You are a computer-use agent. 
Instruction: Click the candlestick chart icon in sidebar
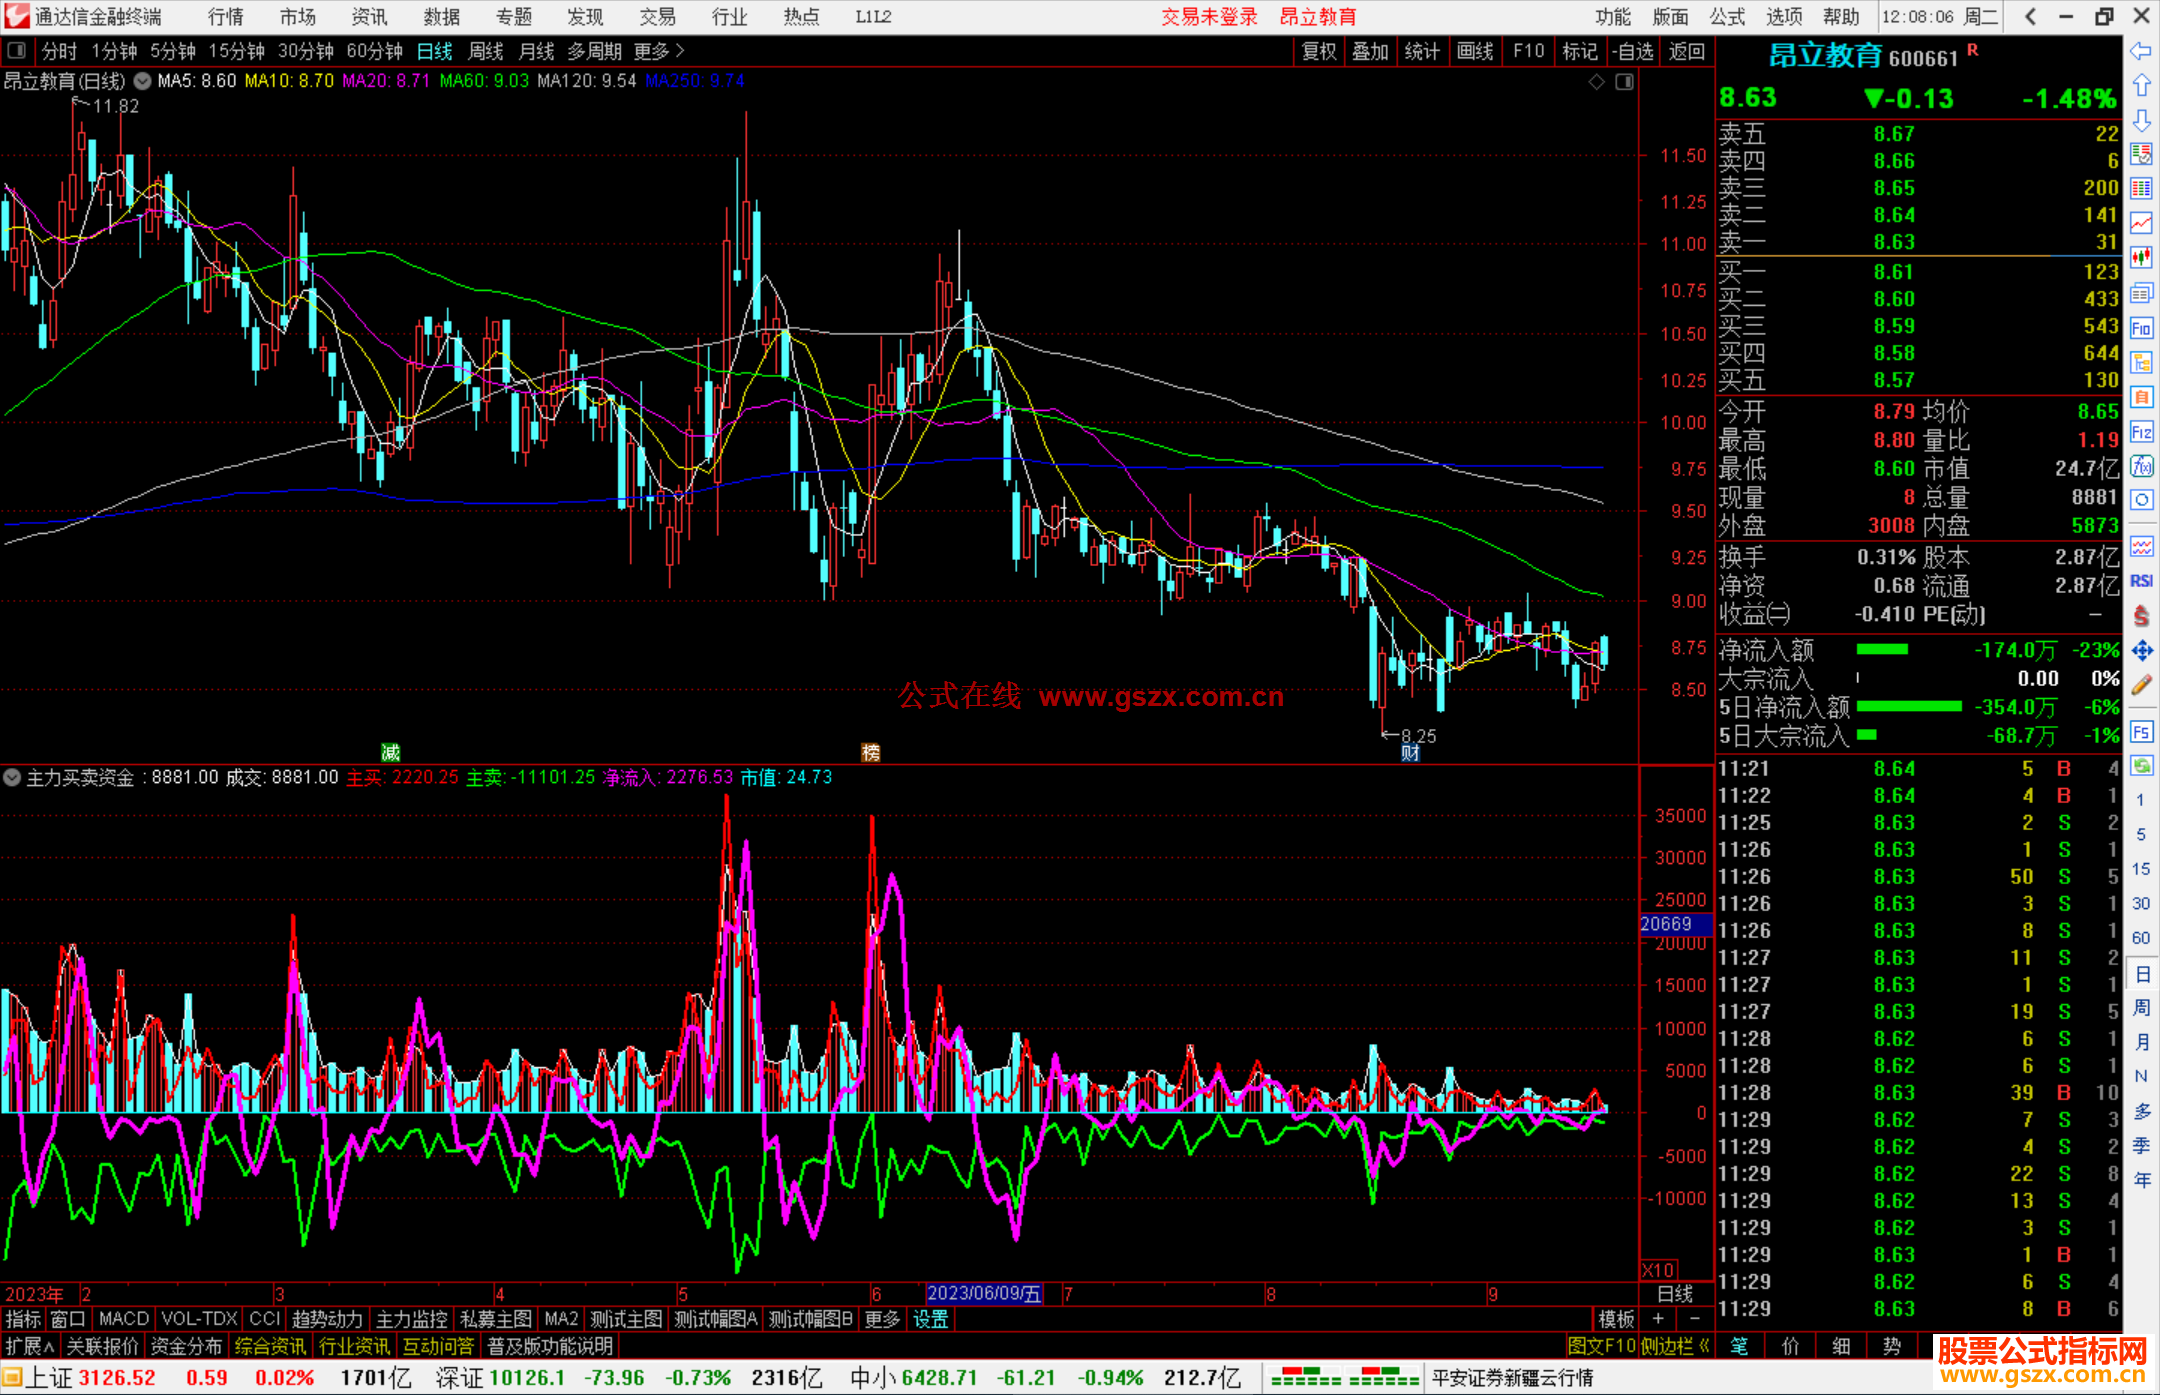click(2141, 257)
